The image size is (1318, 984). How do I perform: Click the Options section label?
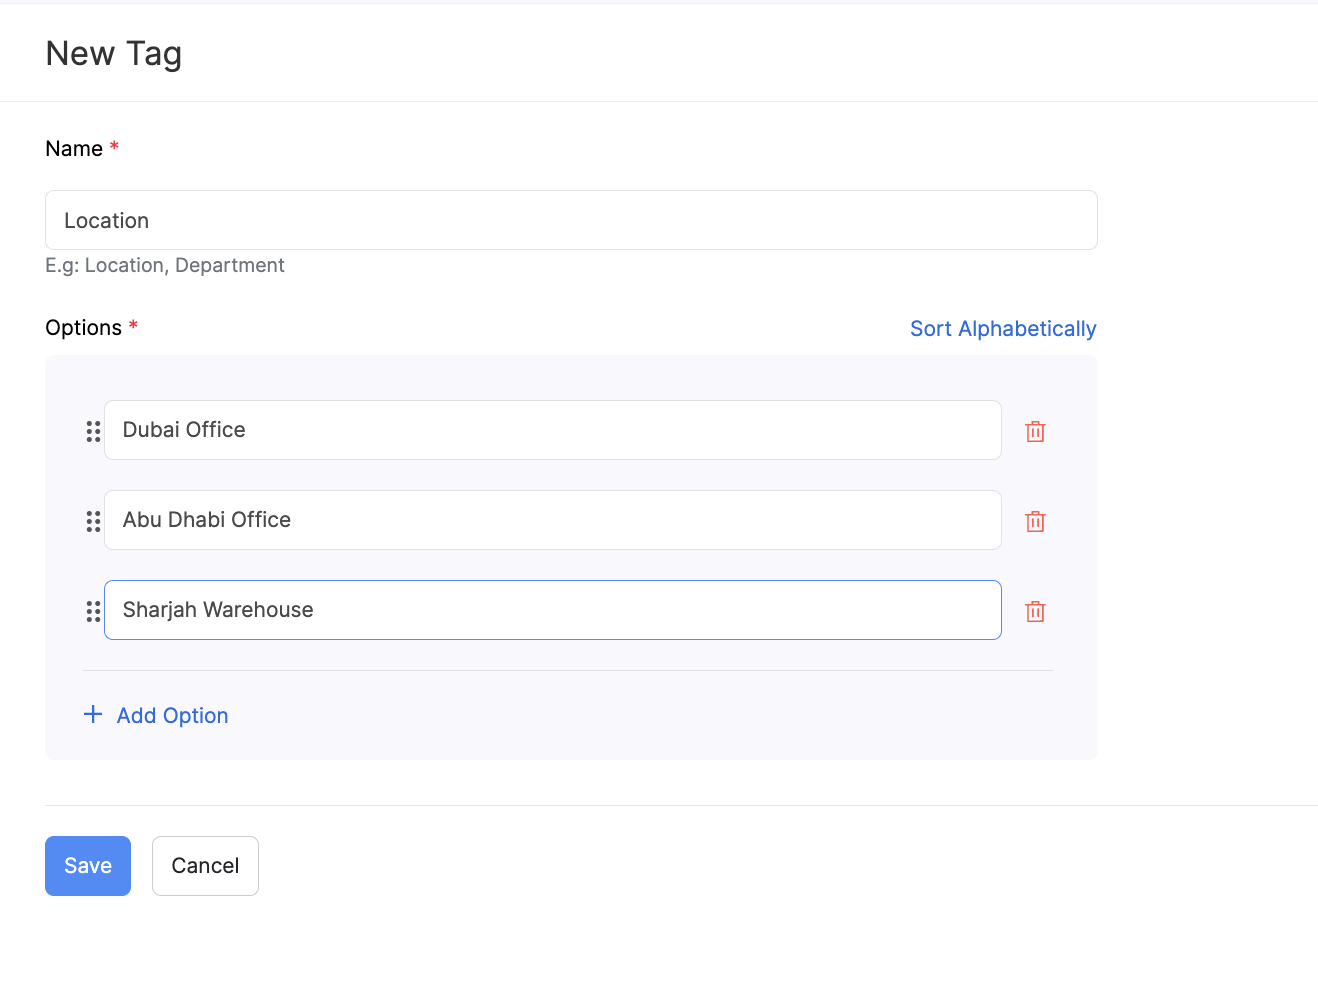(x=83, y=328)
